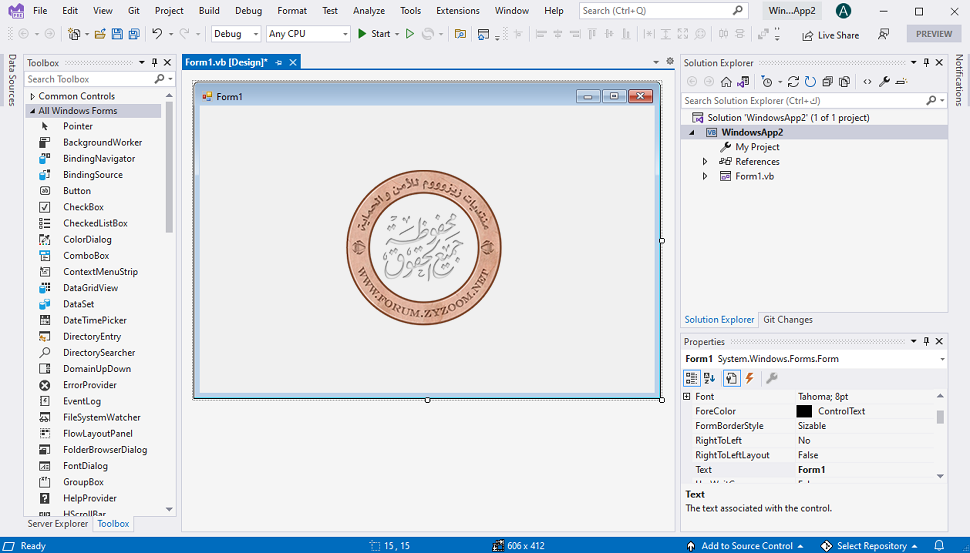Click the Undo arrow icon
This screenshot has height=553, width=970.
click(x=157, y=34)
